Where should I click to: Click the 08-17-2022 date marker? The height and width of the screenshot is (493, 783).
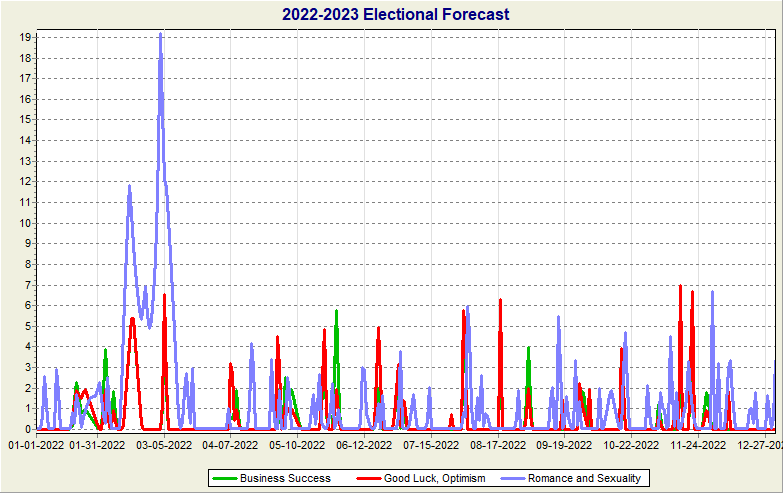[x=498, y=444]
